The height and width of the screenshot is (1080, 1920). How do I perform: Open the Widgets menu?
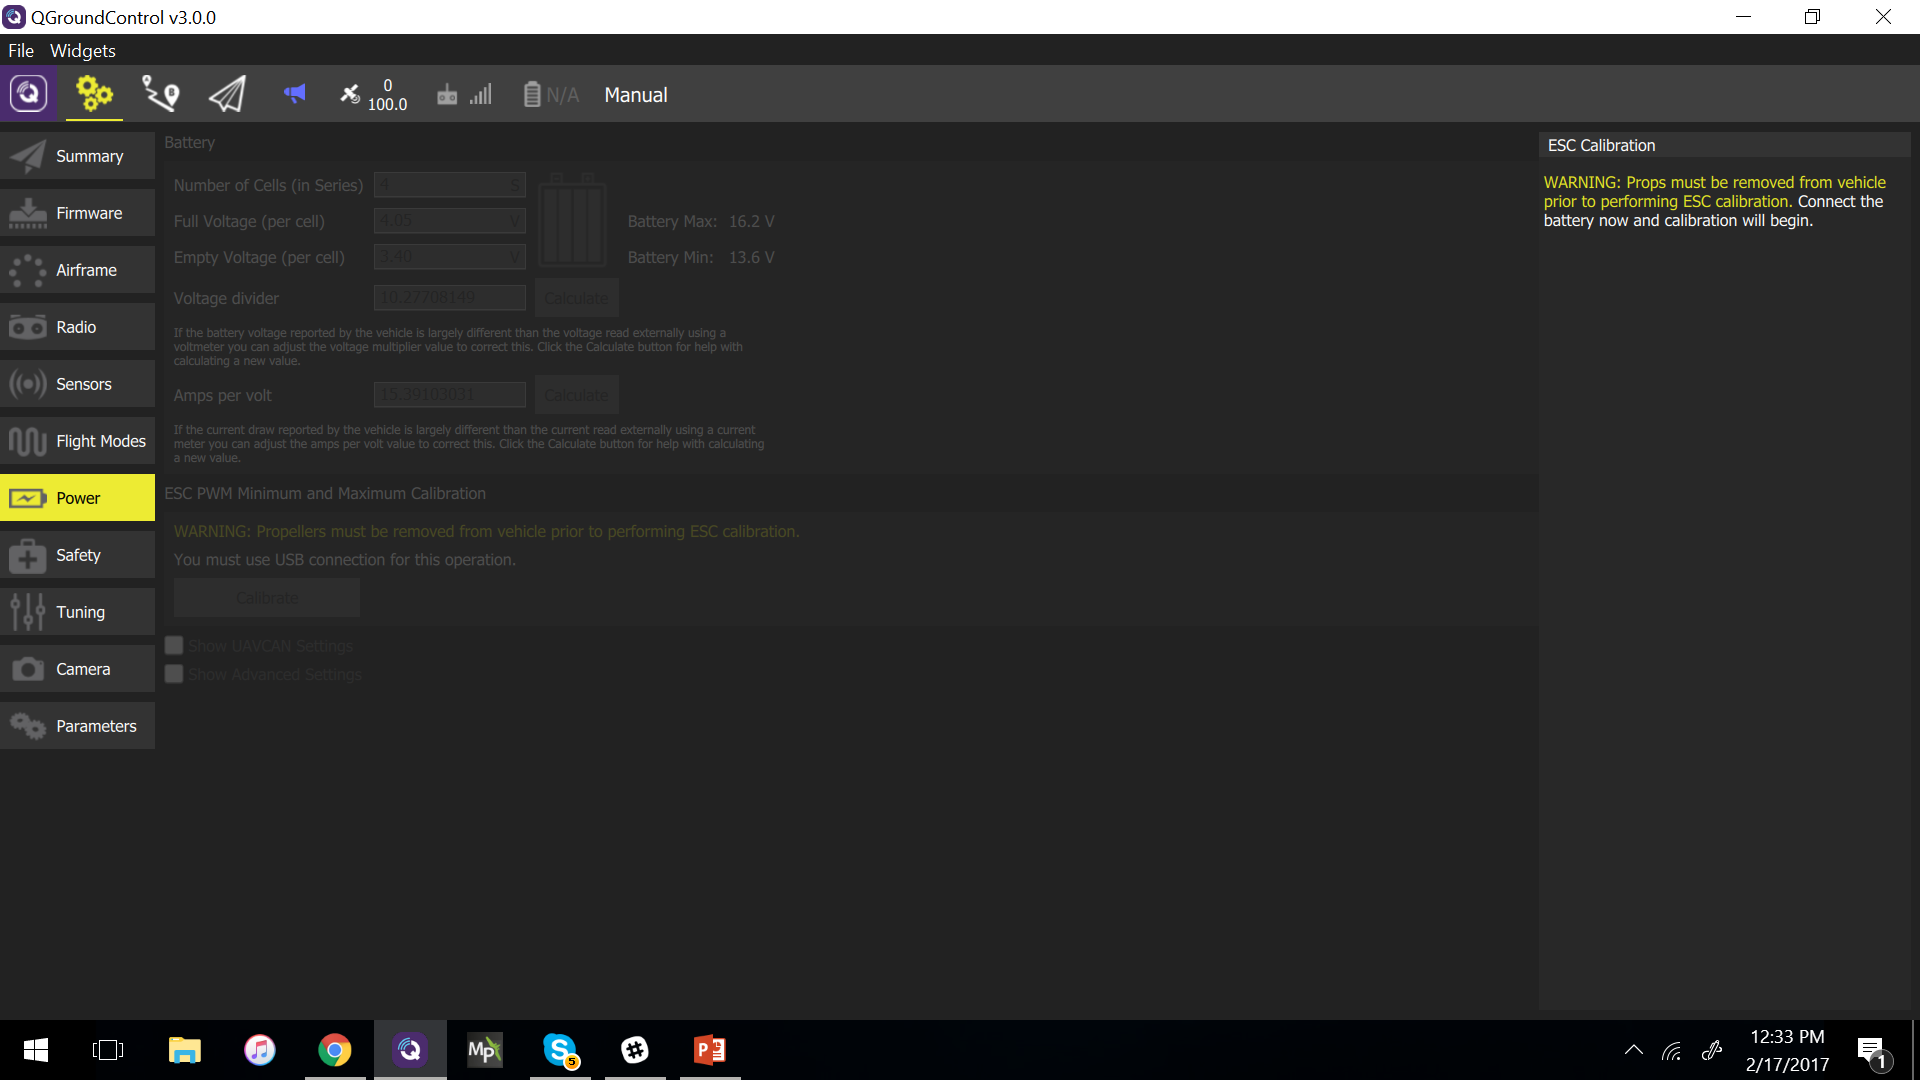tap(82, 50)
